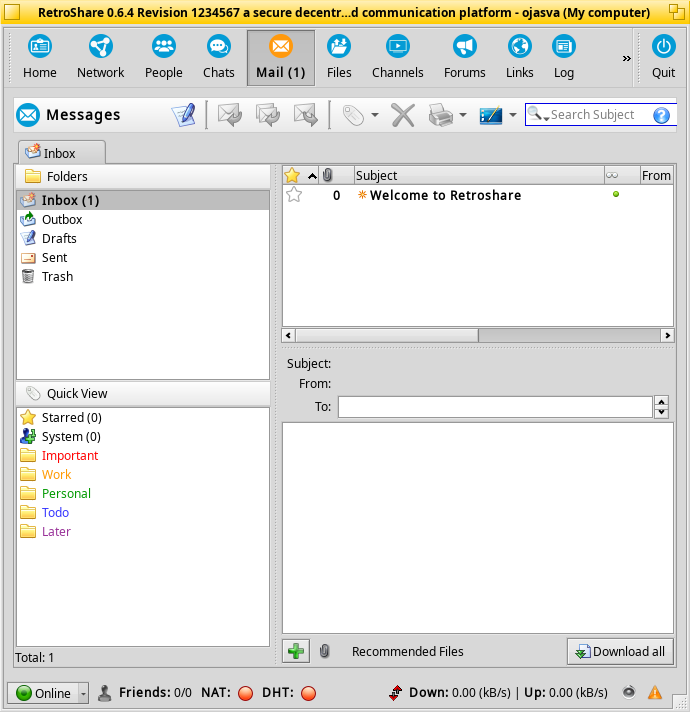Select the blue Todo tag
Image resolution: width=690 pixels, height=712 pixels.
pos(143,513)
